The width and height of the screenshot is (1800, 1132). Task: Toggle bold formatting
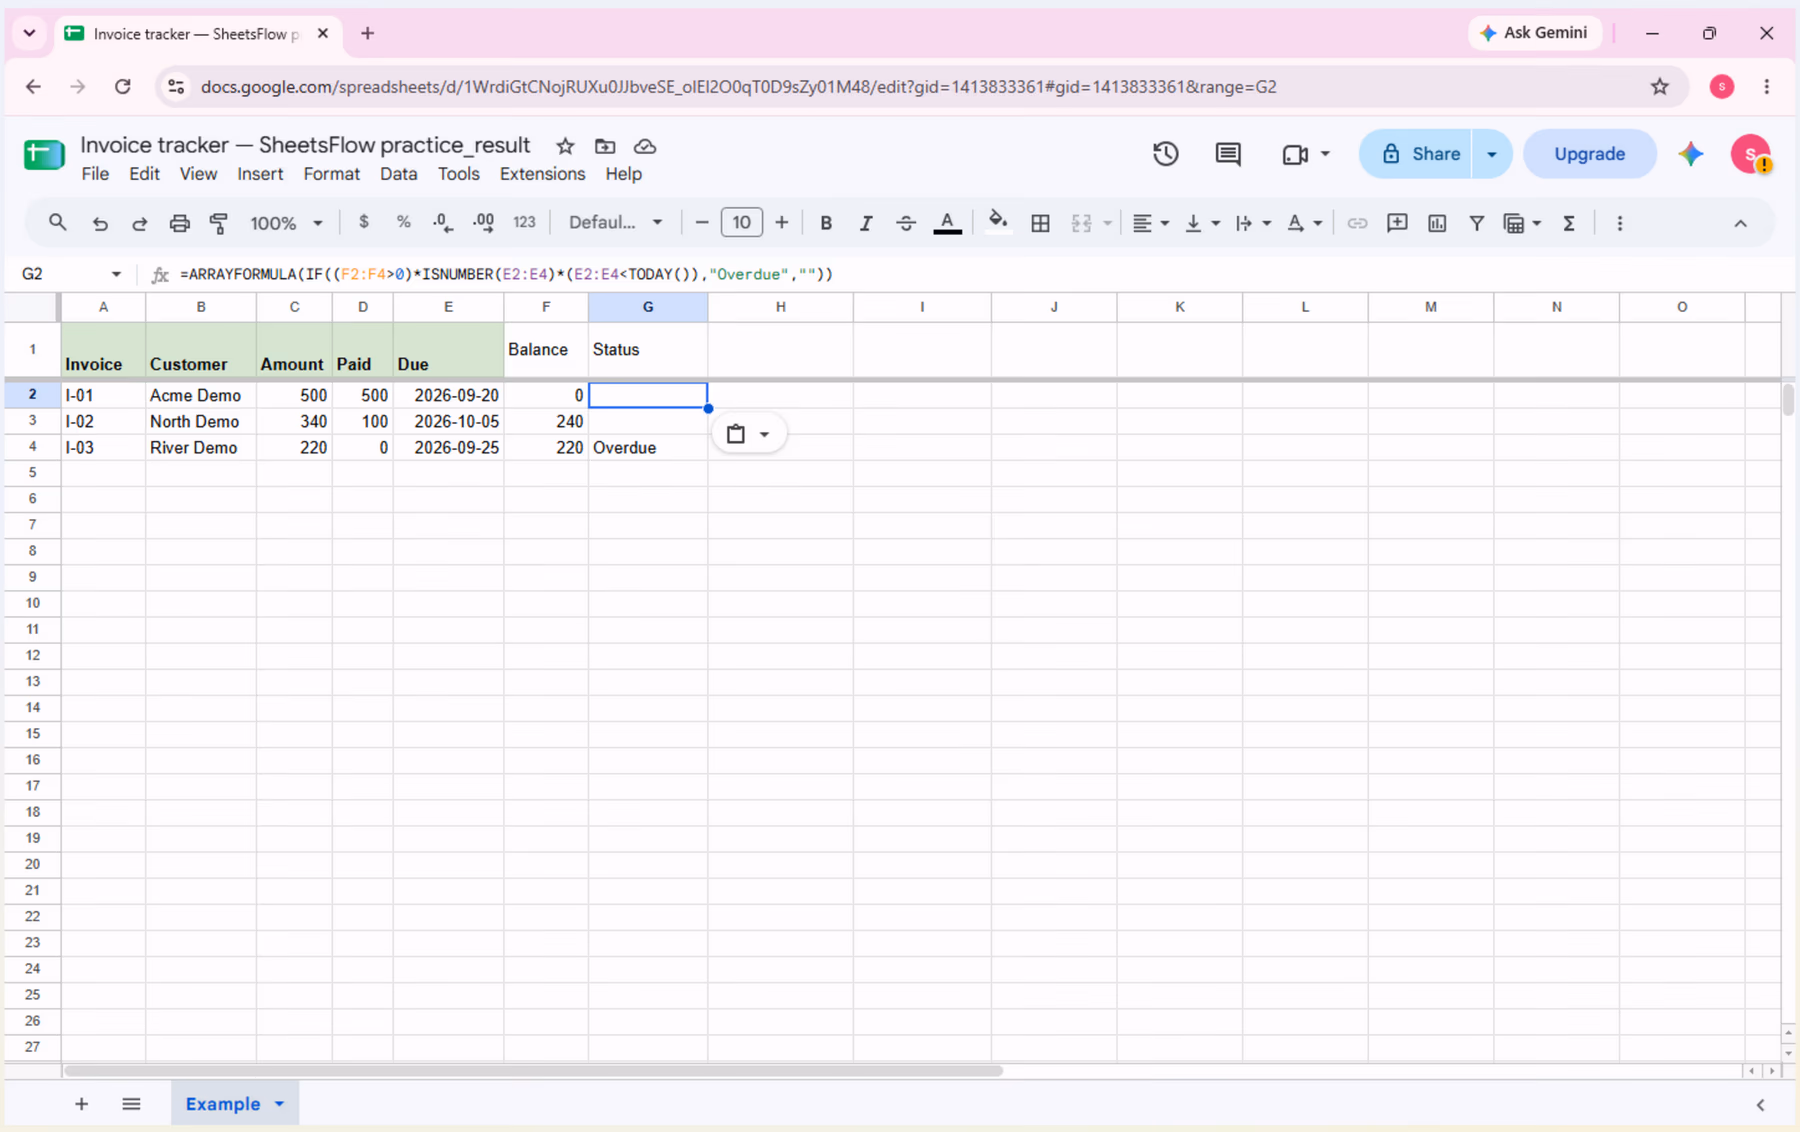[x=826, y=223]
